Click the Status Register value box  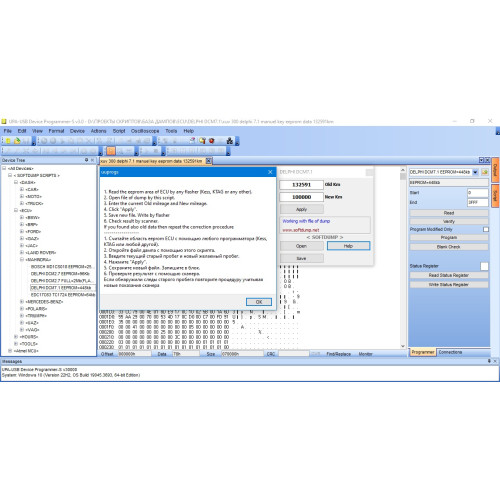tap(484, 266)
